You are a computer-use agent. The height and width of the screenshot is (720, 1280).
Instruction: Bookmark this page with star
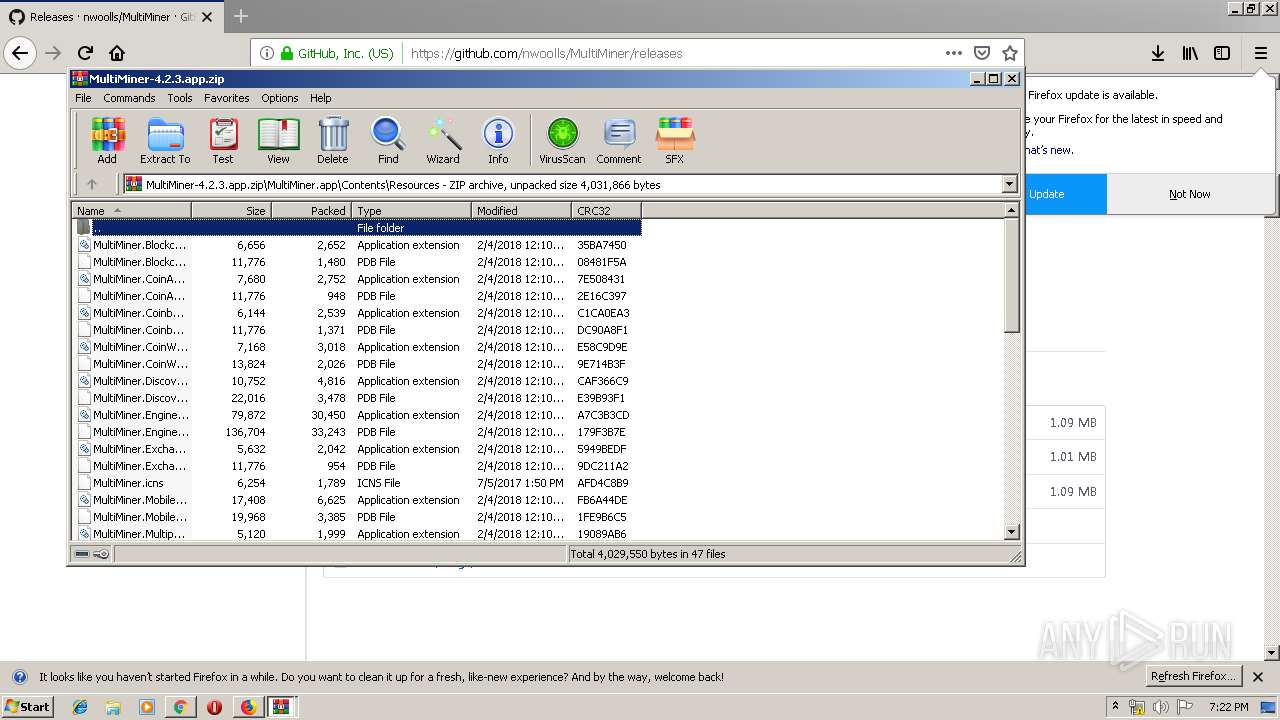pyautogui.click(x=1010, y=53)
